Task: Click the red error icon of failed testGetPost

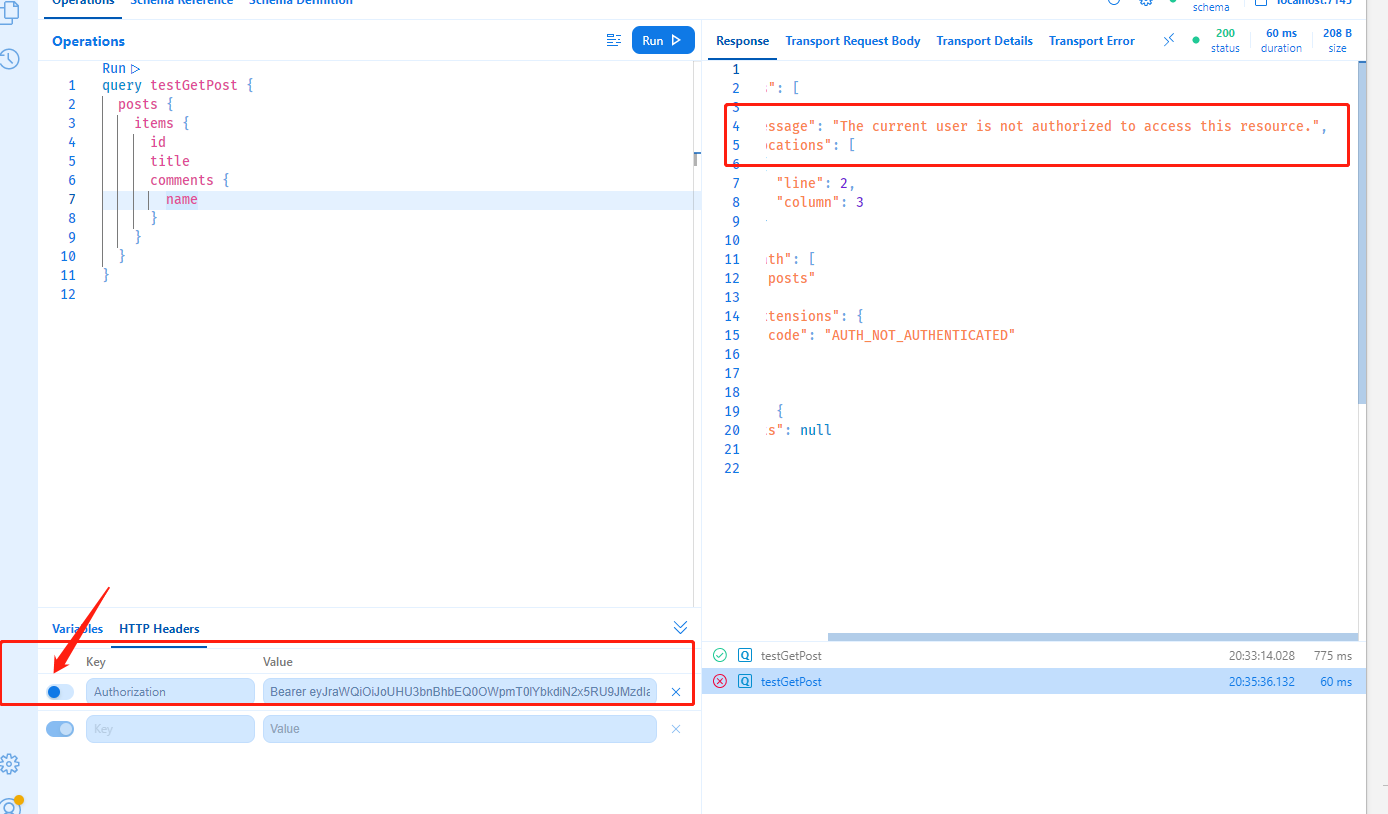Action: coord(720,682)
